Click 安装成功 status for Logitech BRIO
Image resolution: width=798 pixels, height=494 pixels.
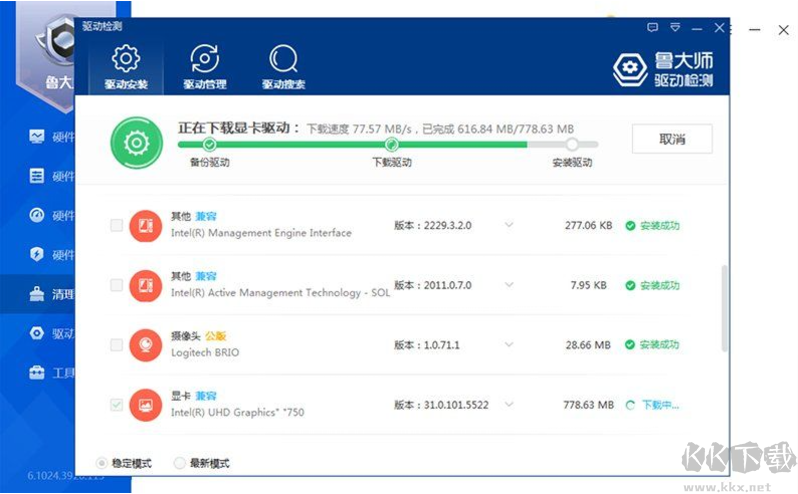click(652, 345)
